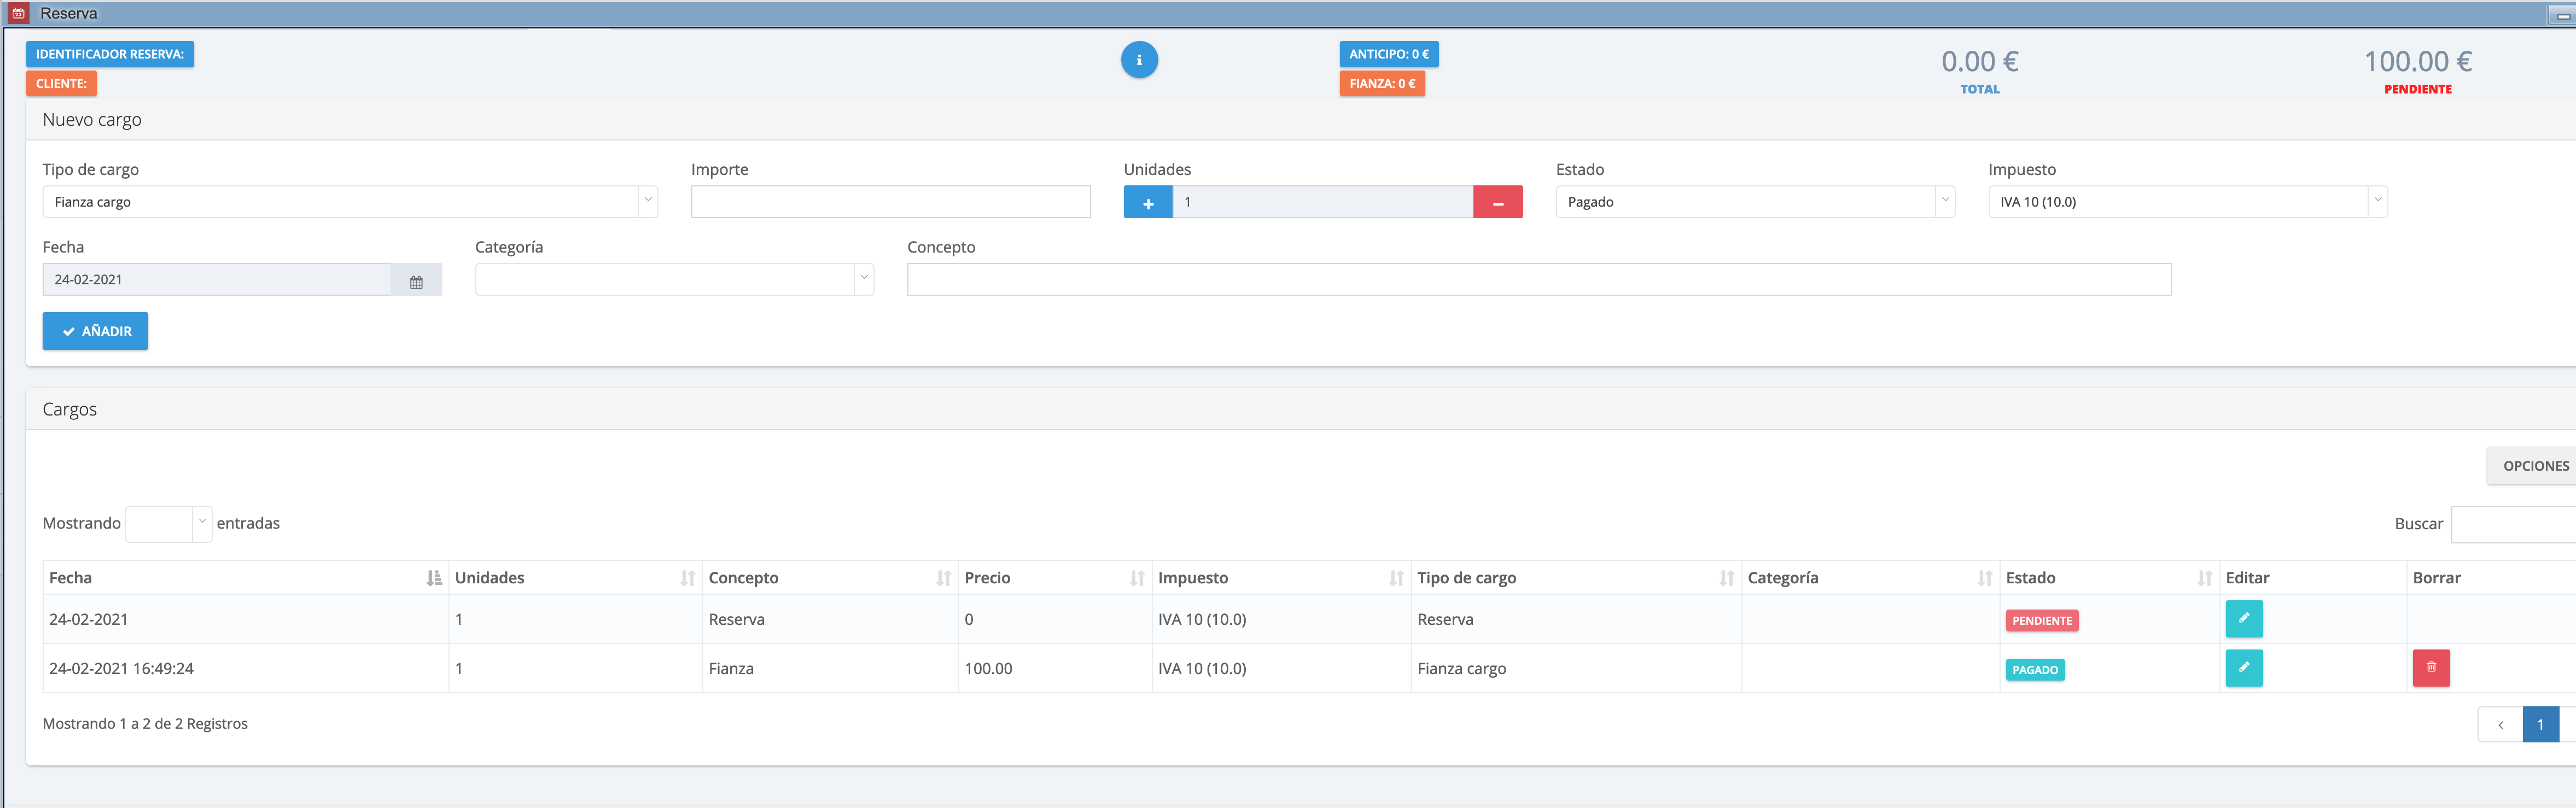Sort table by Fecha column
Image resolution: width=2576 pixels, height=808 pixels.
(x=433, y=578)
